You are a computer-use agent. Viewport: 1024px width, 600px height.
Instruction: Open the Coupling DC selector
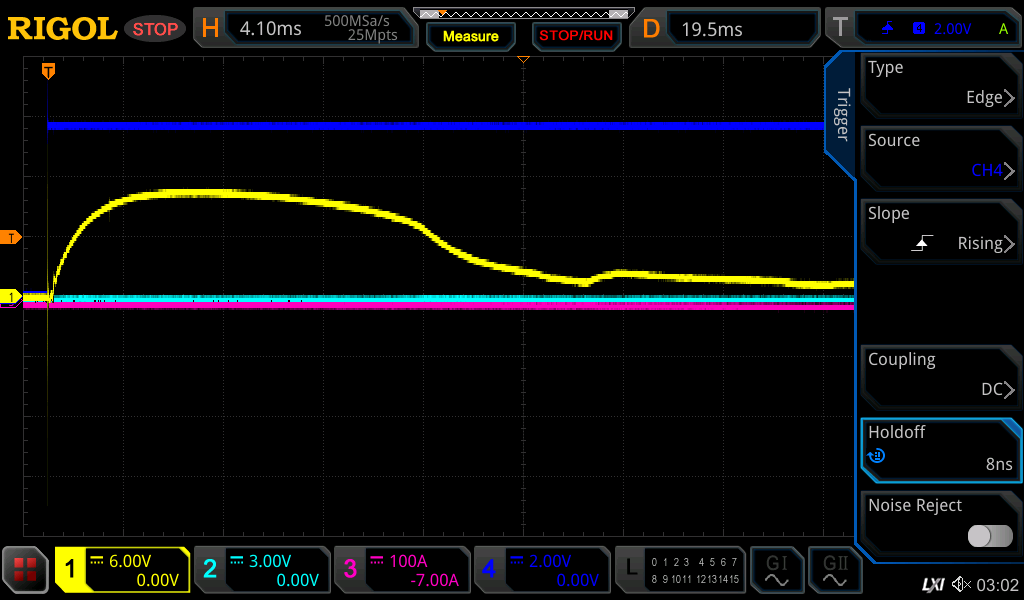(940, 376)
